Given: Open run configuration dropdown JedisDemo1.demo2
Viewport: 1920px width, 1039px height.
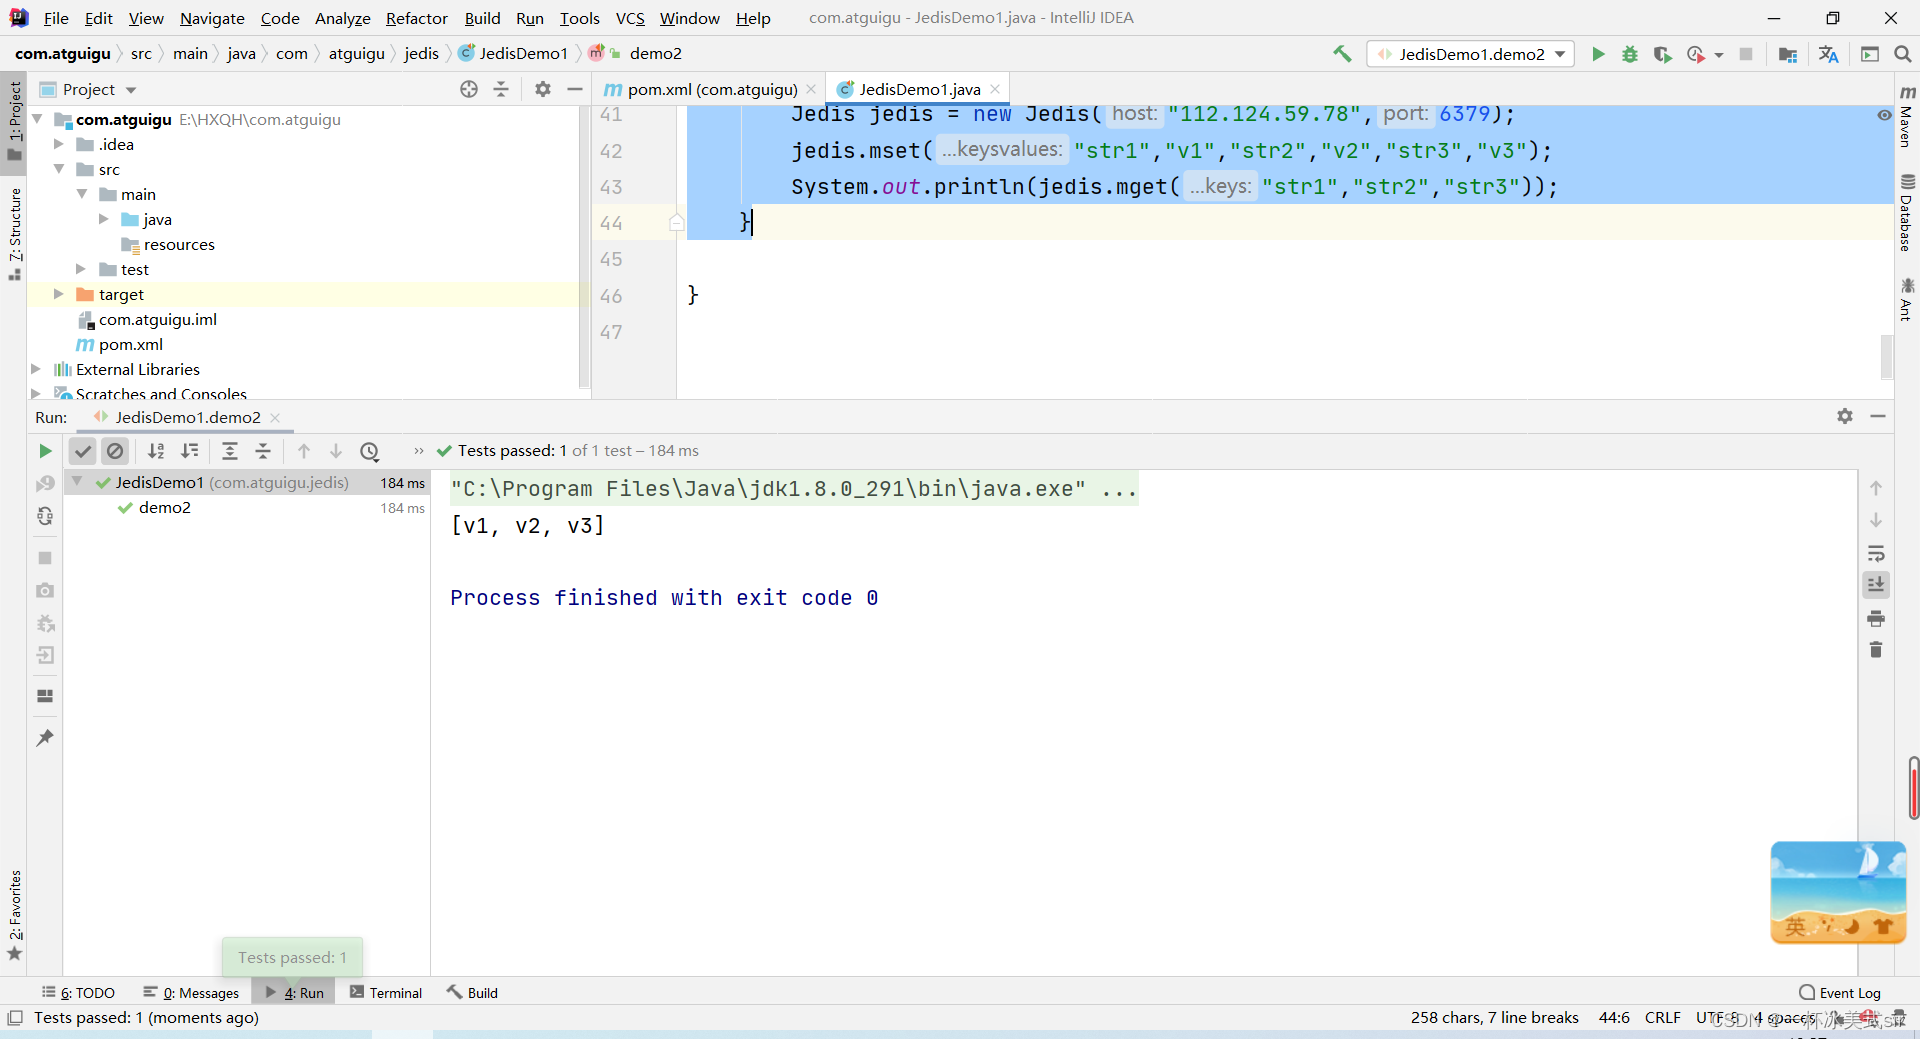Looking at the screenshot, I should click(1470, 54).
